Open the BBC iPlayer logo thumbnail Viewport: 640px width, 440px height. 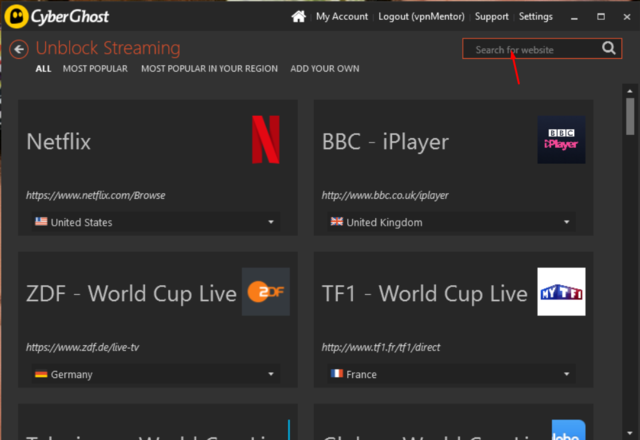[x=561, y=140]
